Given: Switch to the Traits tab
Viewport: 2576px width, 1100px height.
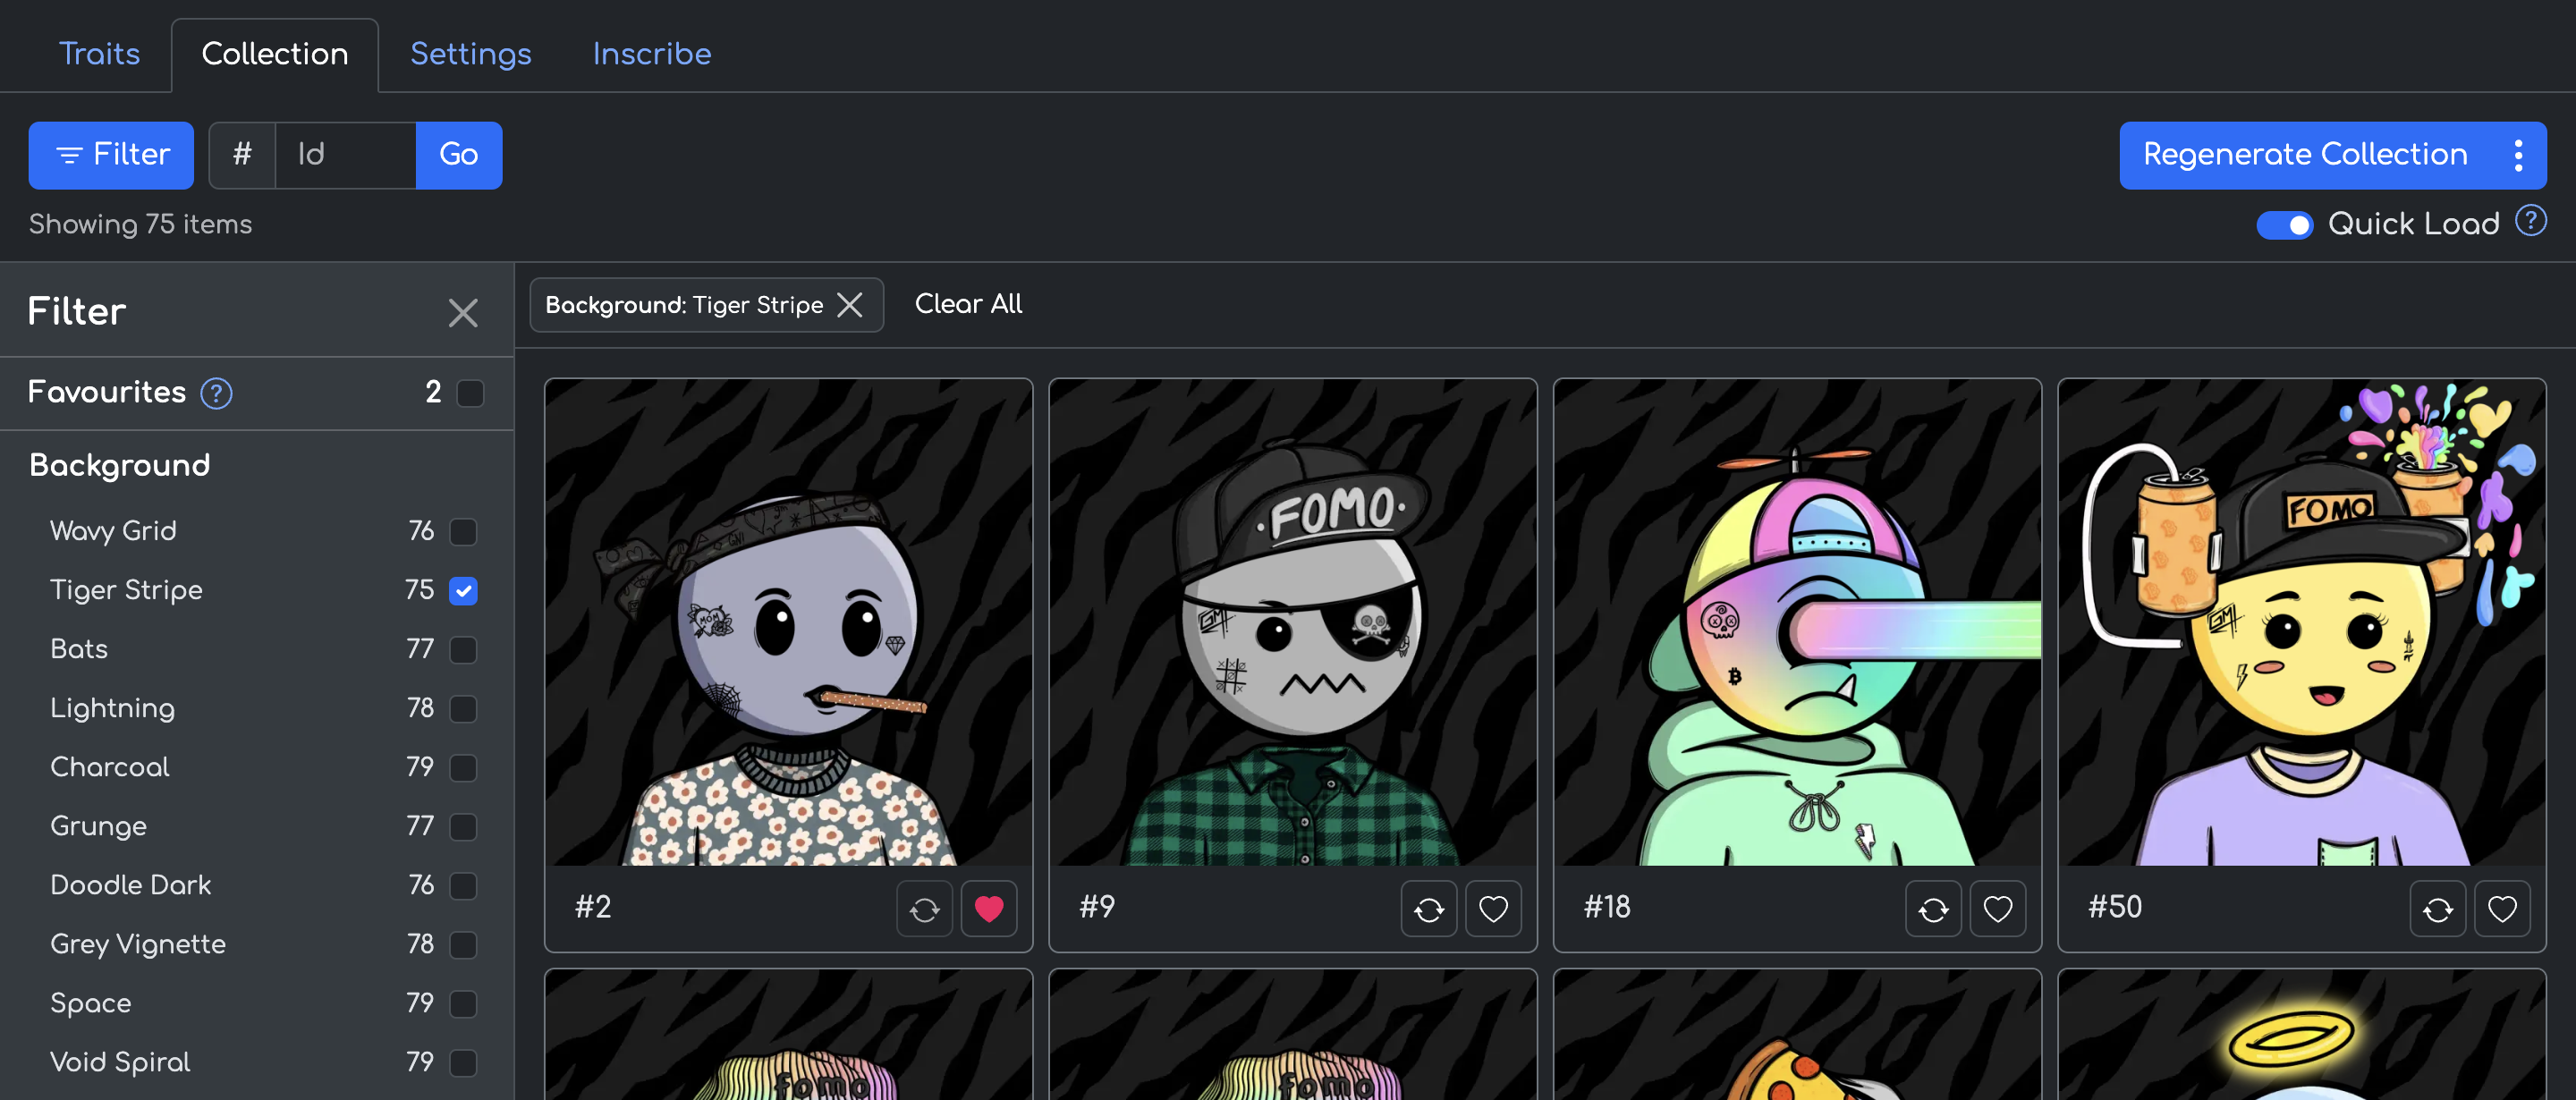Looking at the screenshot, I should (x=99, y=54).
